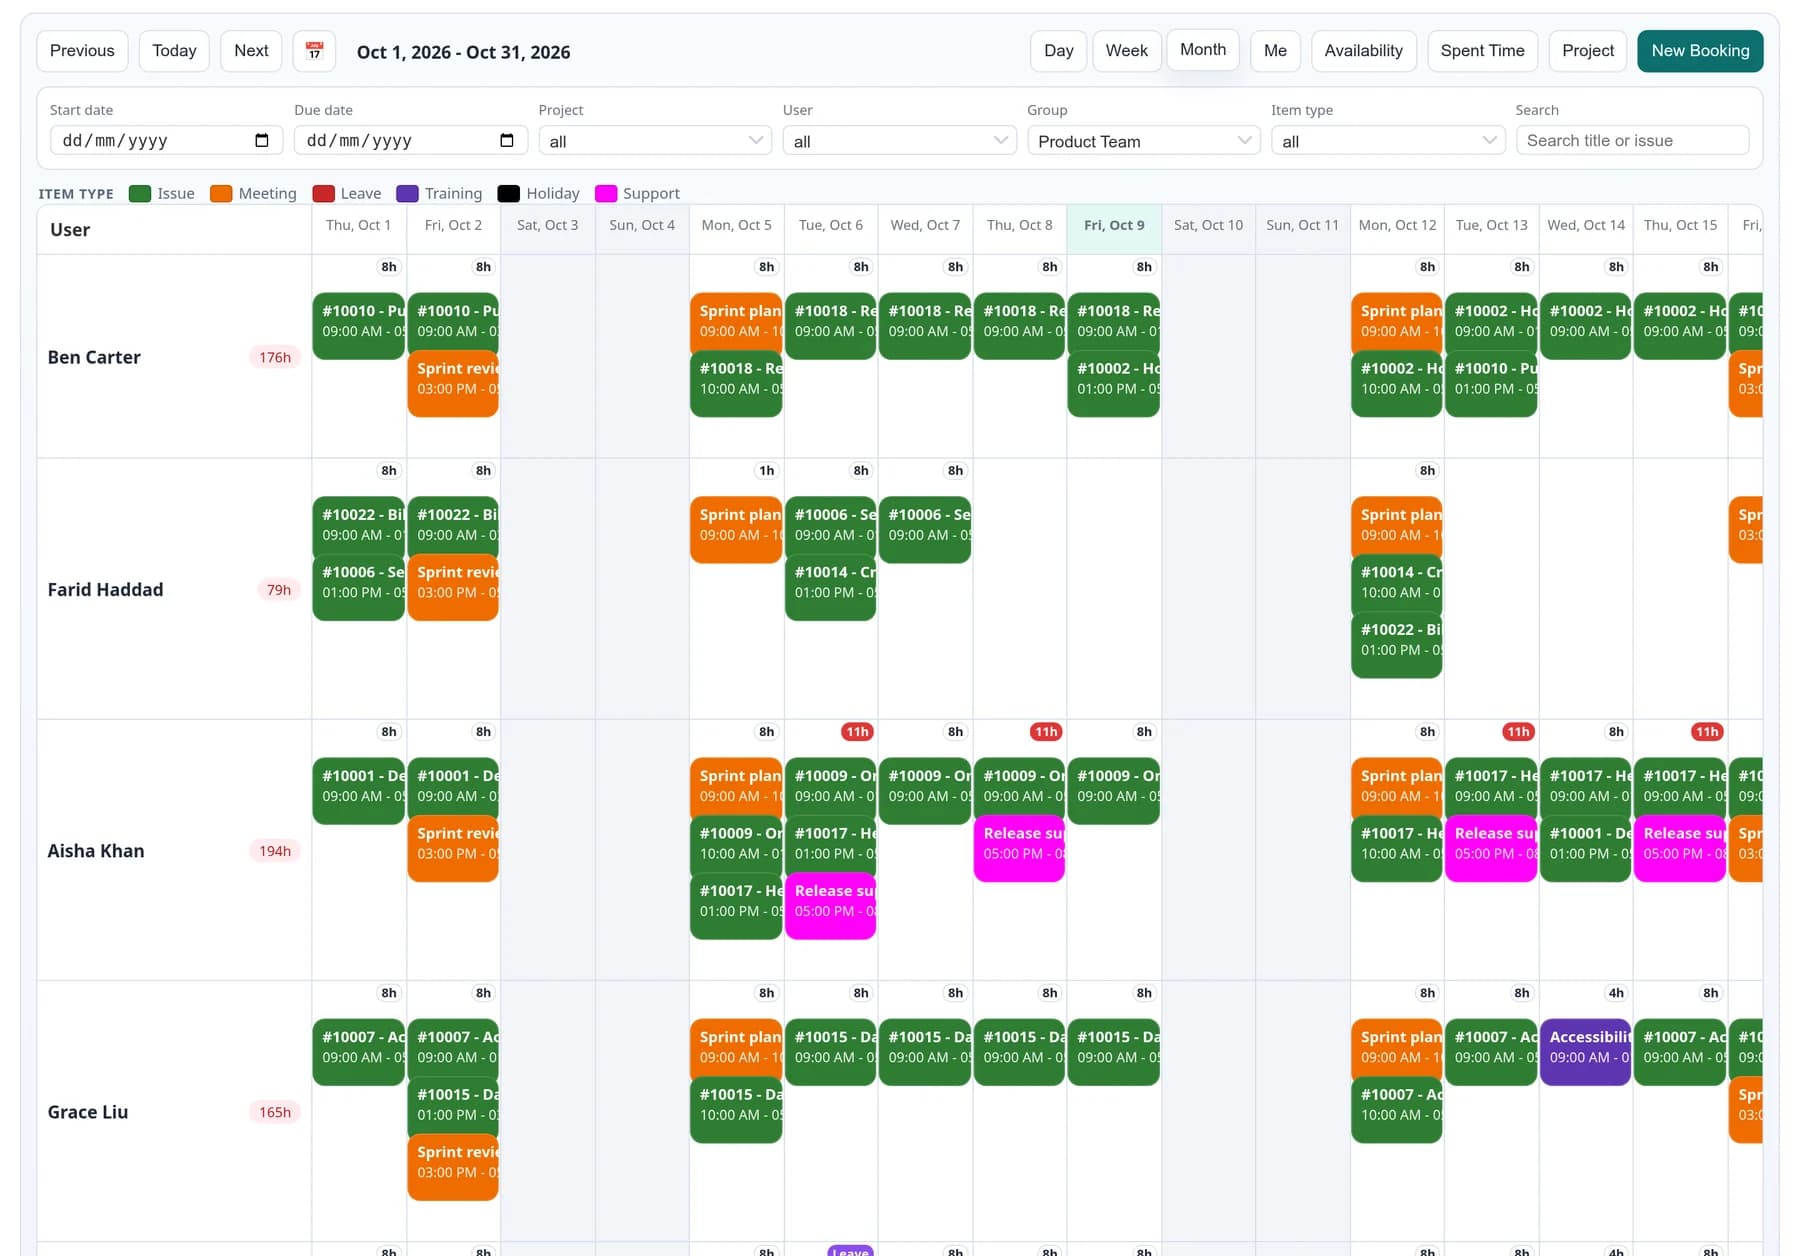This screenshot has height=1256, width=1800.
Task: Click Aisha Khan's 11h badge on Thu, Oct 8
Action: tap(1046, 732)
